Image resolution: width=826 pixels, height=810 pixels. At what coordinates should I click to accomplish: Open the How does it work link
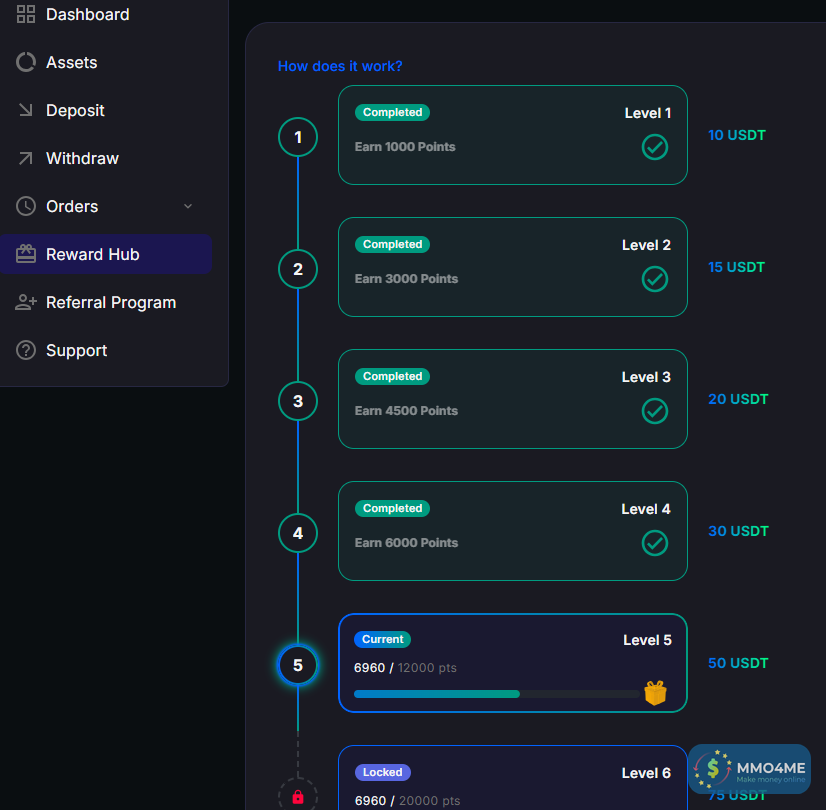[x=340, y=66]
